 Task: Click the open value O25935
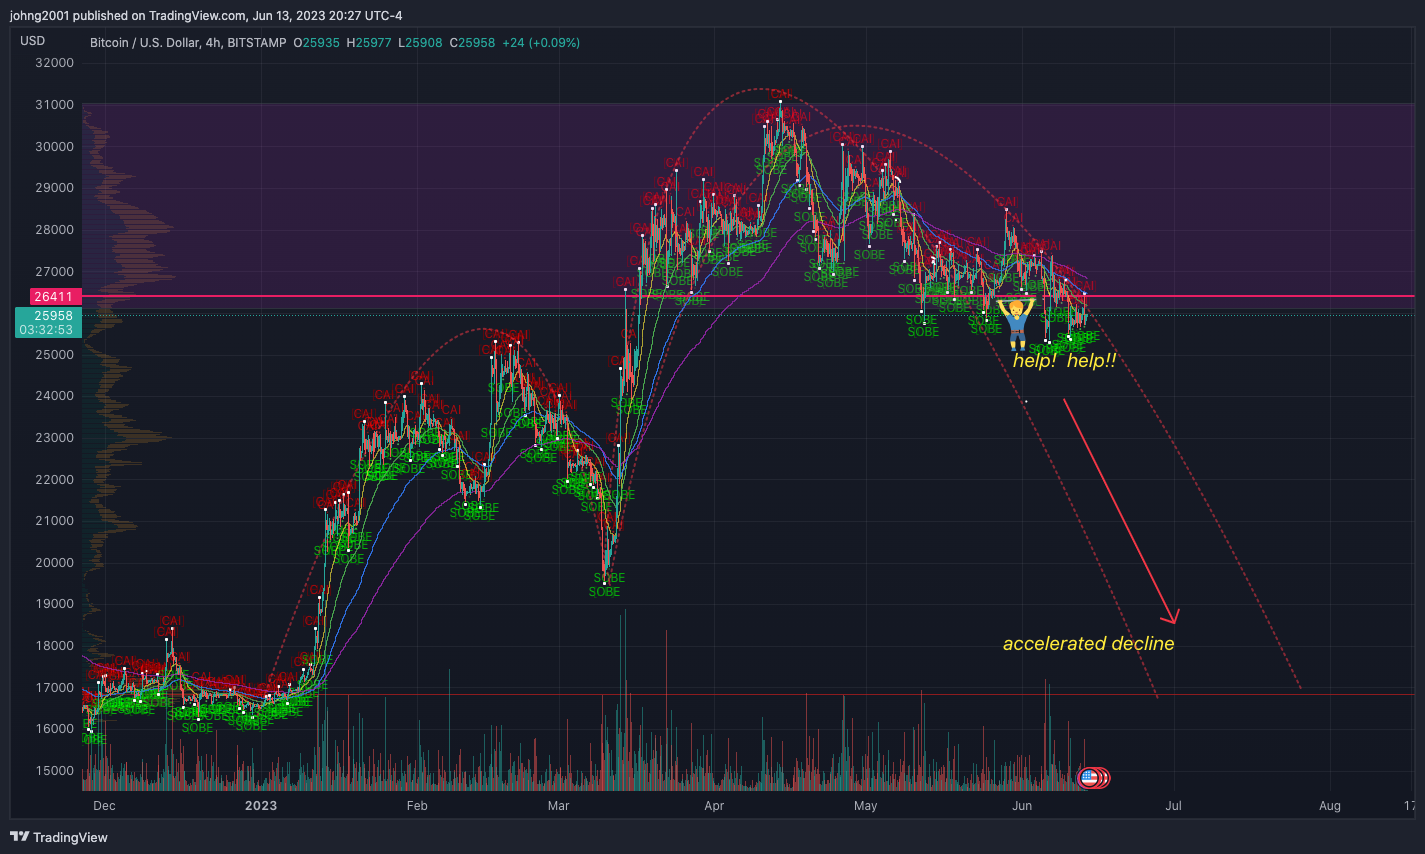(x=316, y=43)
